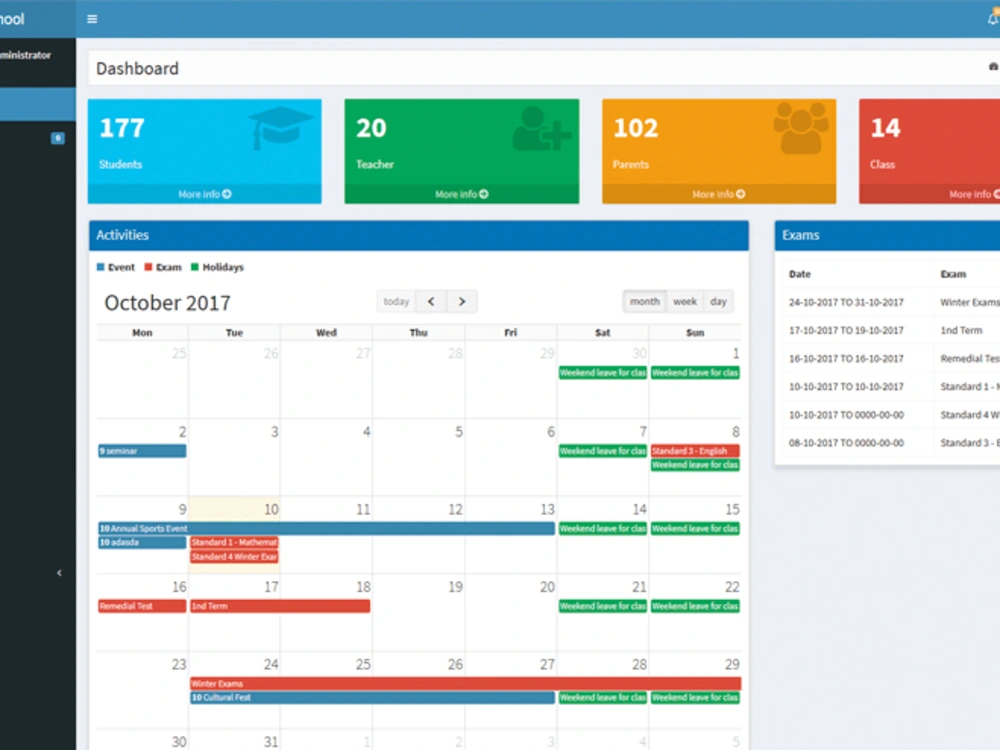Click the Parents group icon
The height and width of the screenshot is (750, 1000).
click(800, 128)
